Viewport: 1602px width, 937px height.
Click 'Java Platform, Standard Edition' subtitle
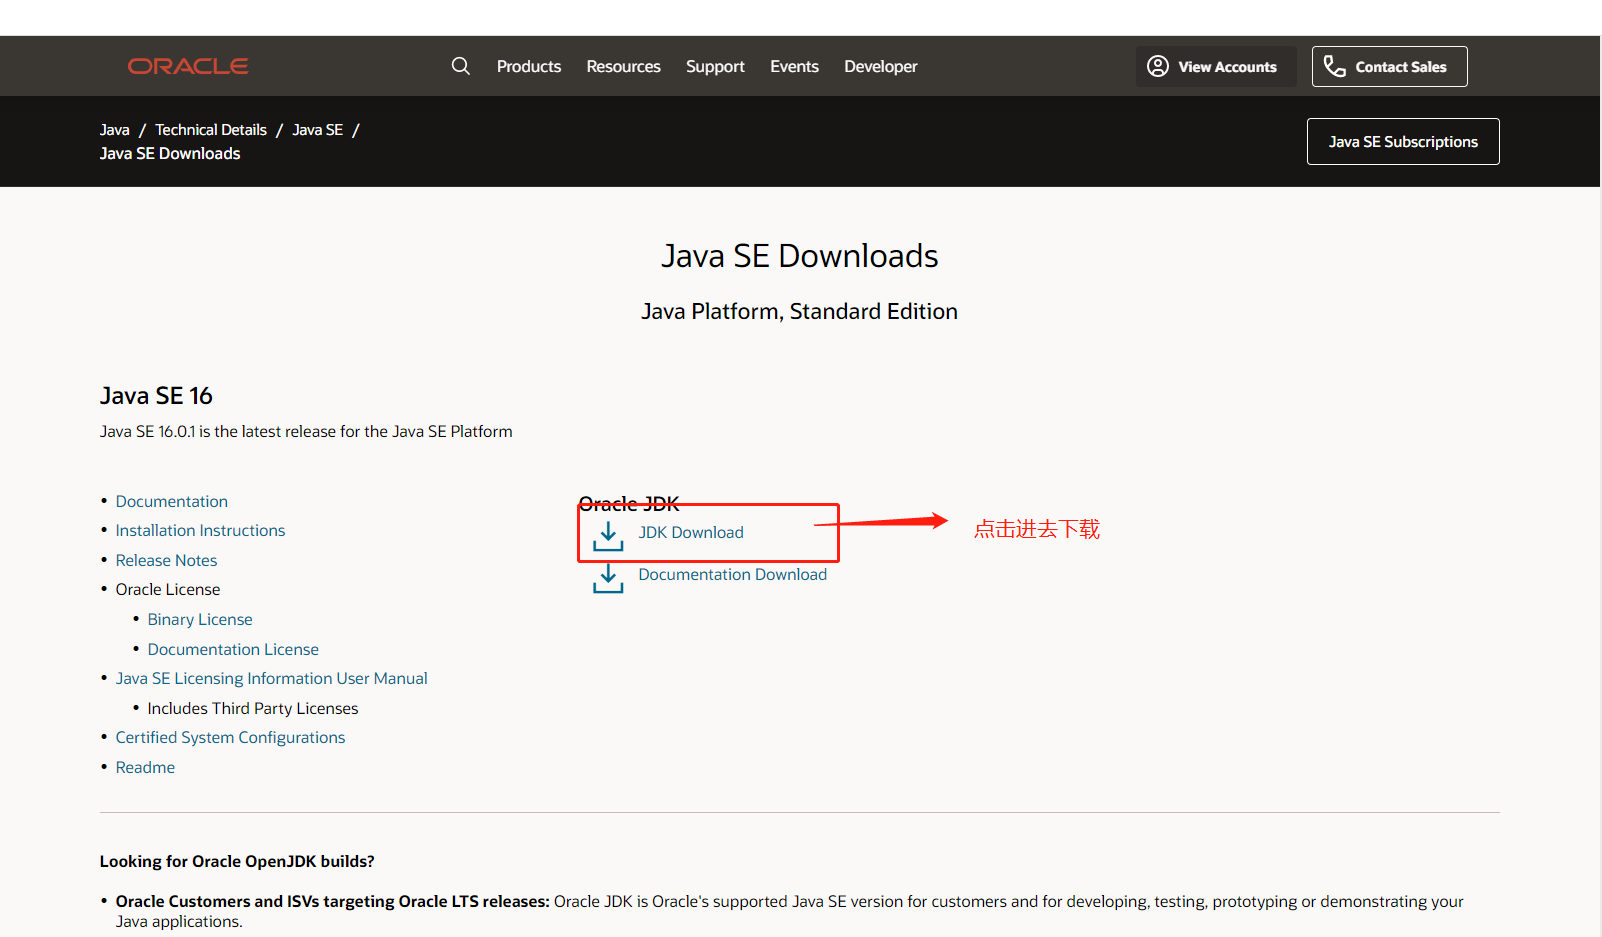(800, 311)
